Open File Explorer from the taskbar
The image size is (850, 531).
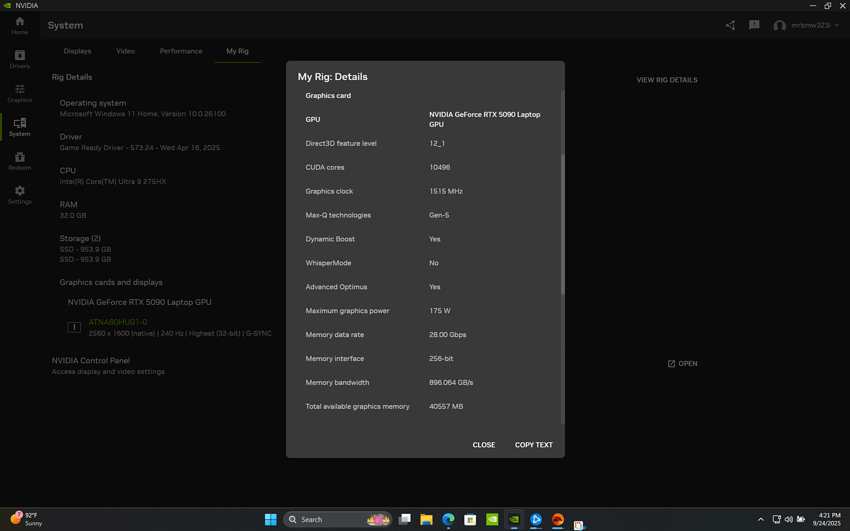pos(426,519)
